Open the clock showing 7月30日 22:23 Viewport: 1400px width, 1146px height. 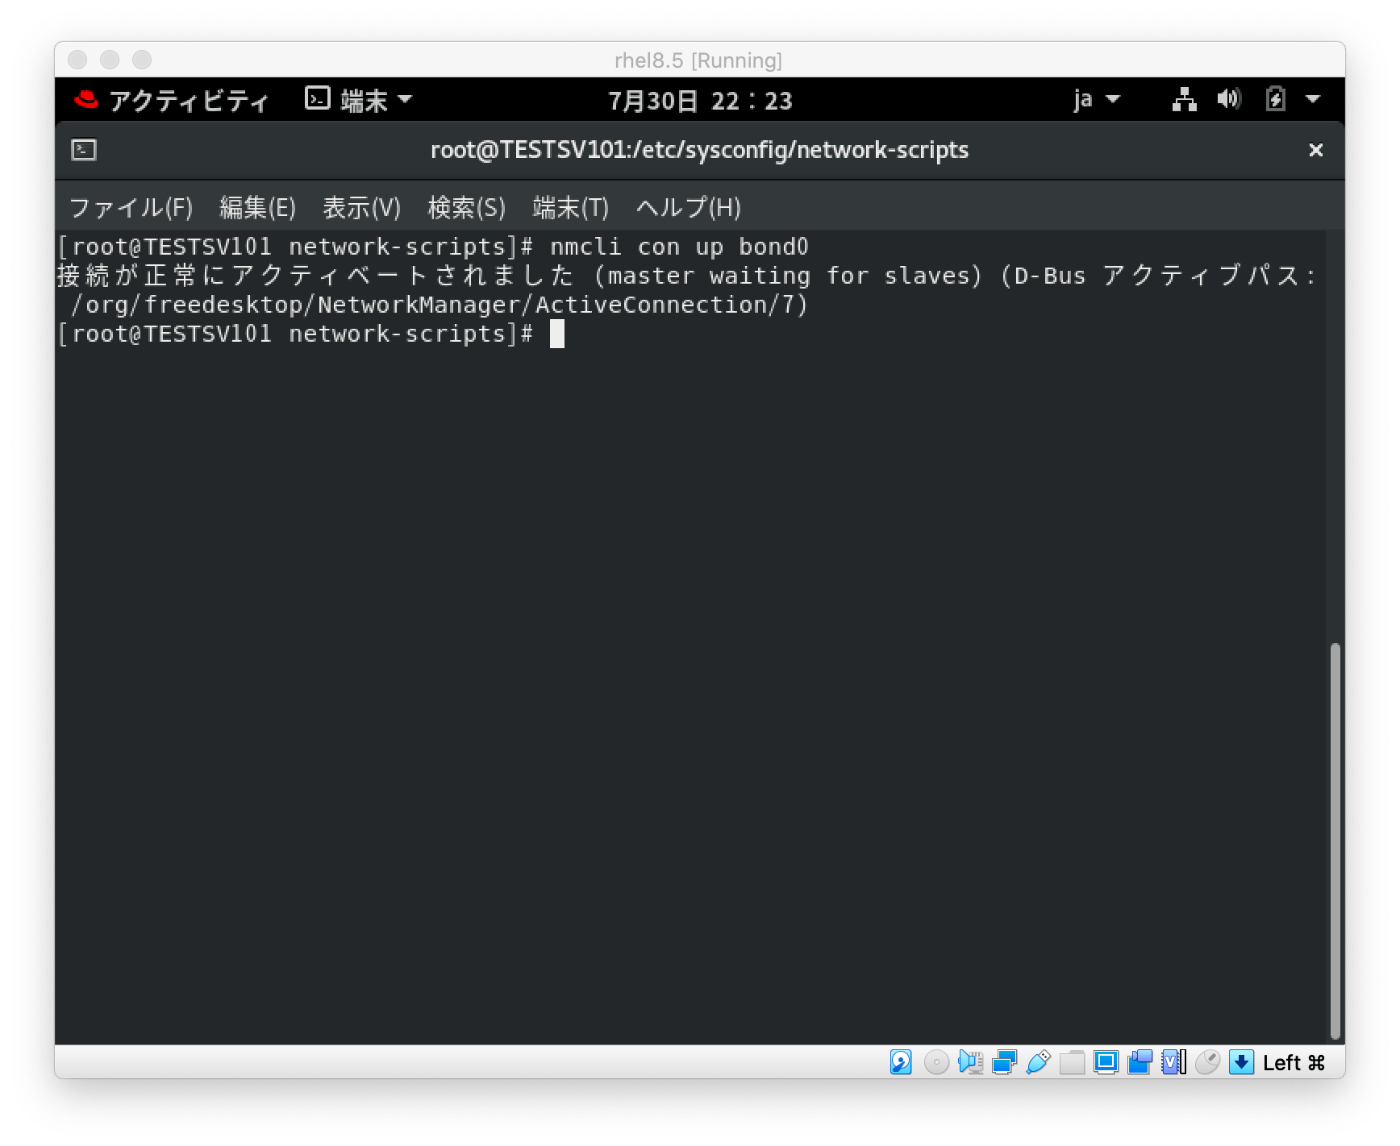click(x=700, y=101)
